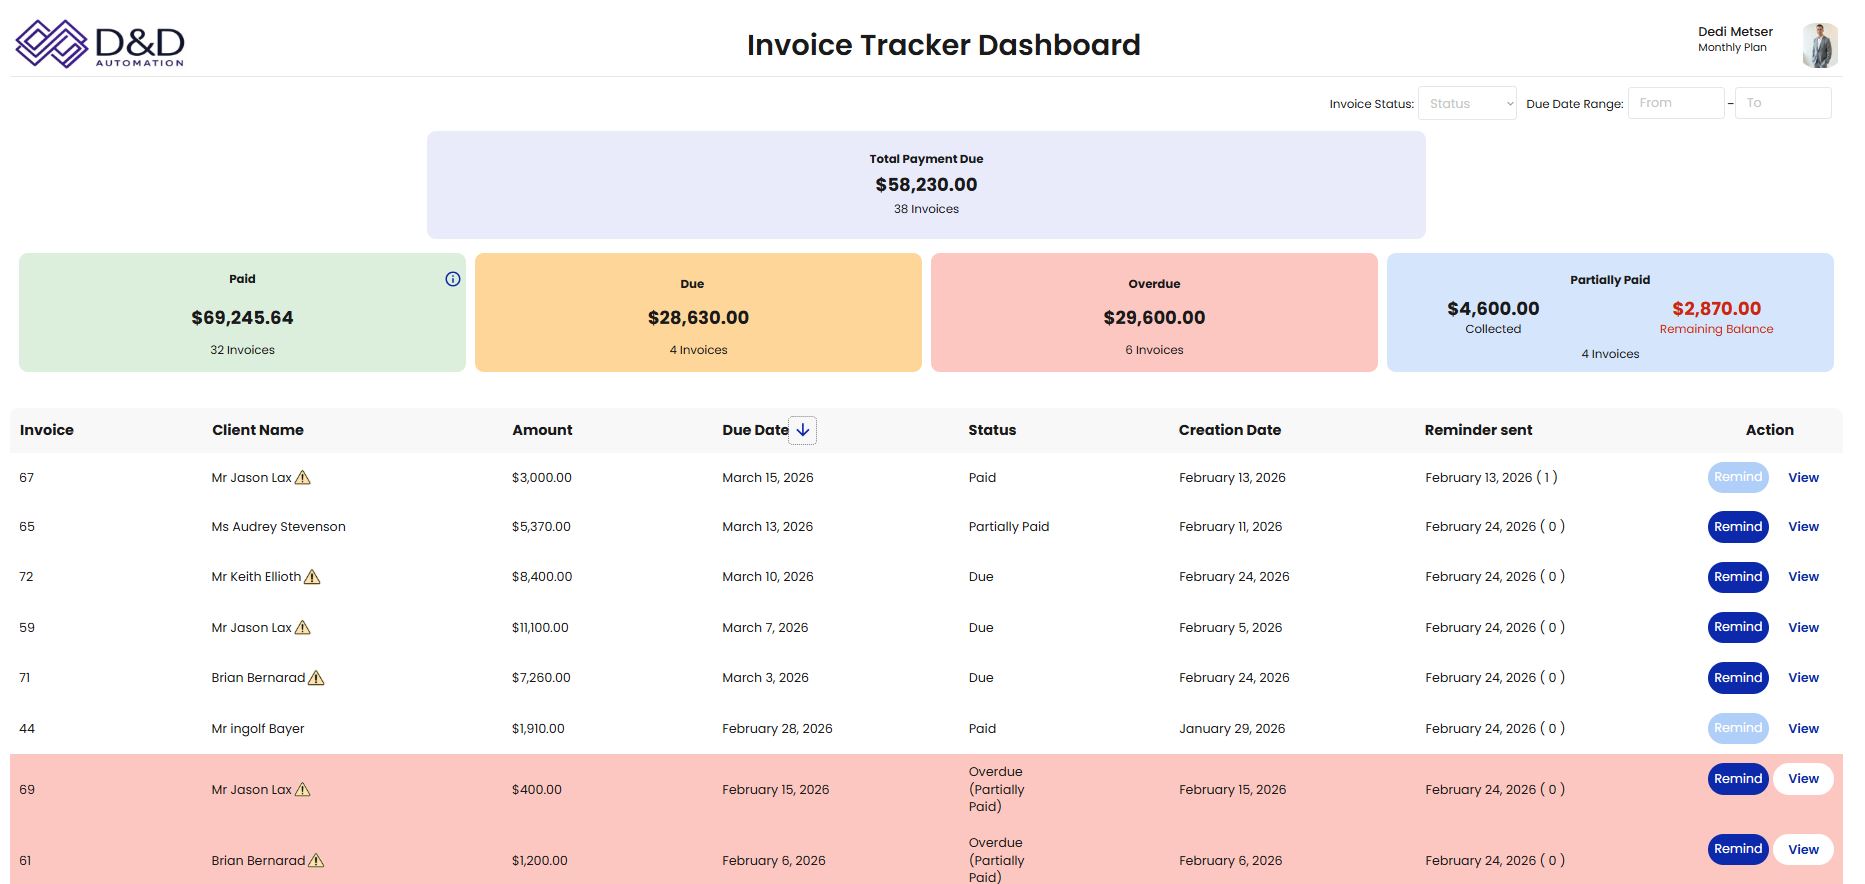Click warning icon on invoice 67 row
This screenshot has height=884, width=1865.
(x=303, y=478)
